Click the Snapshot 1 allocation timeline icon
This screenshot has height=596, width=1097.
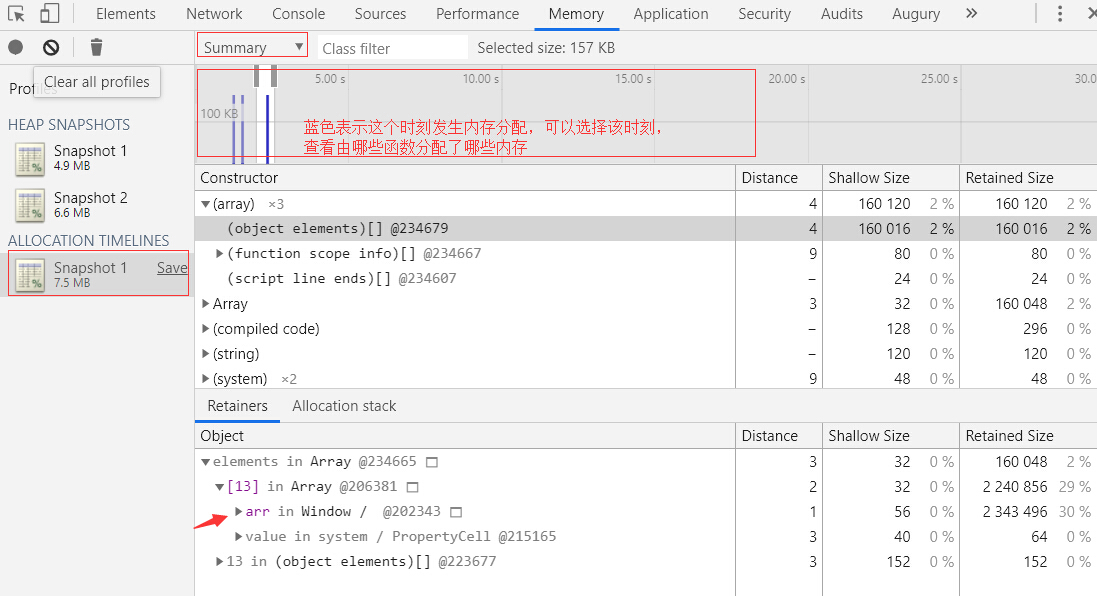[x=29, y=274]
